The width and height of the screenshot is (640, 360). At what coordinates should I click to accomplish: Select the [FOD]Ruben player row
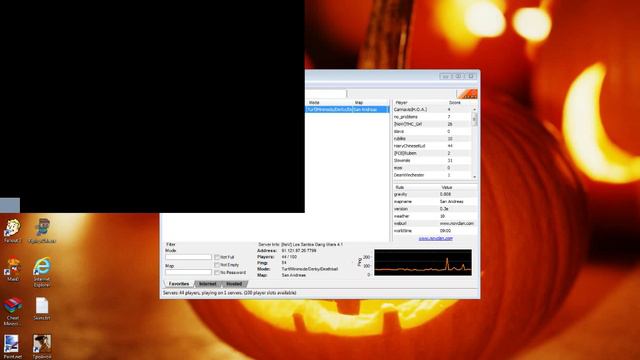(432, 153)
